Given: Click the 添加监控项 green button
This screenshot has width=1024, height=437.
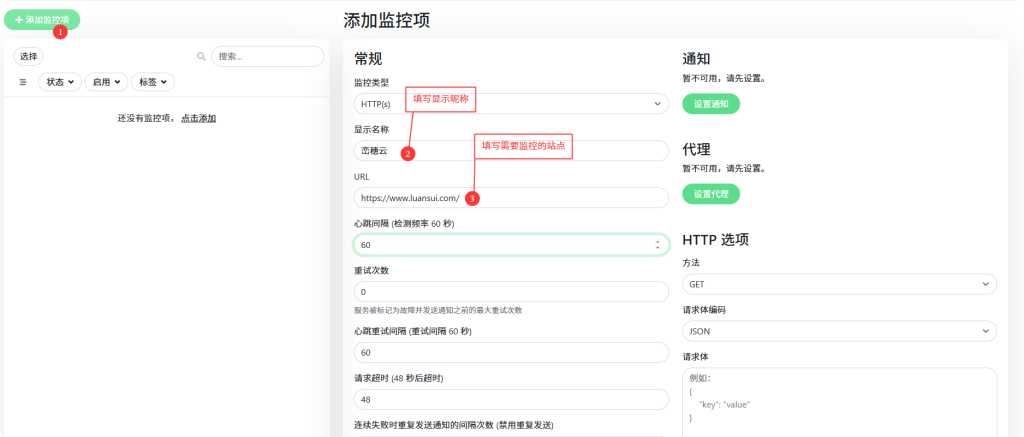Looking at the screenshot, I should 42,20.
